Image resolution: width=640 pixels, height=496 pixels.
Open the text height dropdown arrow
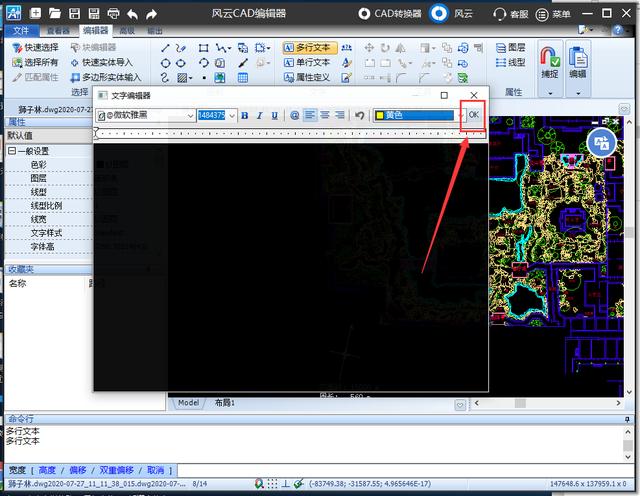point(232,116)
